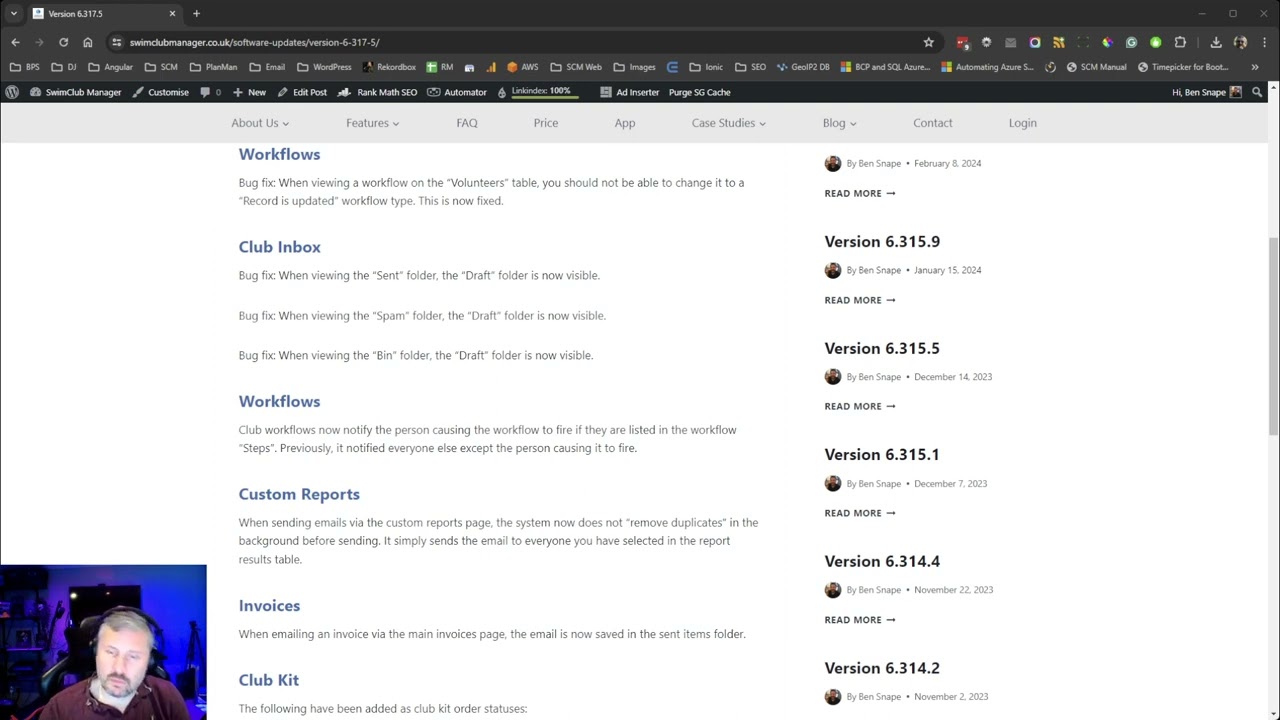Open Rank Math SEO in the admin bar
The width and height of the screenshot is (1280, 720).
(x=377, y=92)
